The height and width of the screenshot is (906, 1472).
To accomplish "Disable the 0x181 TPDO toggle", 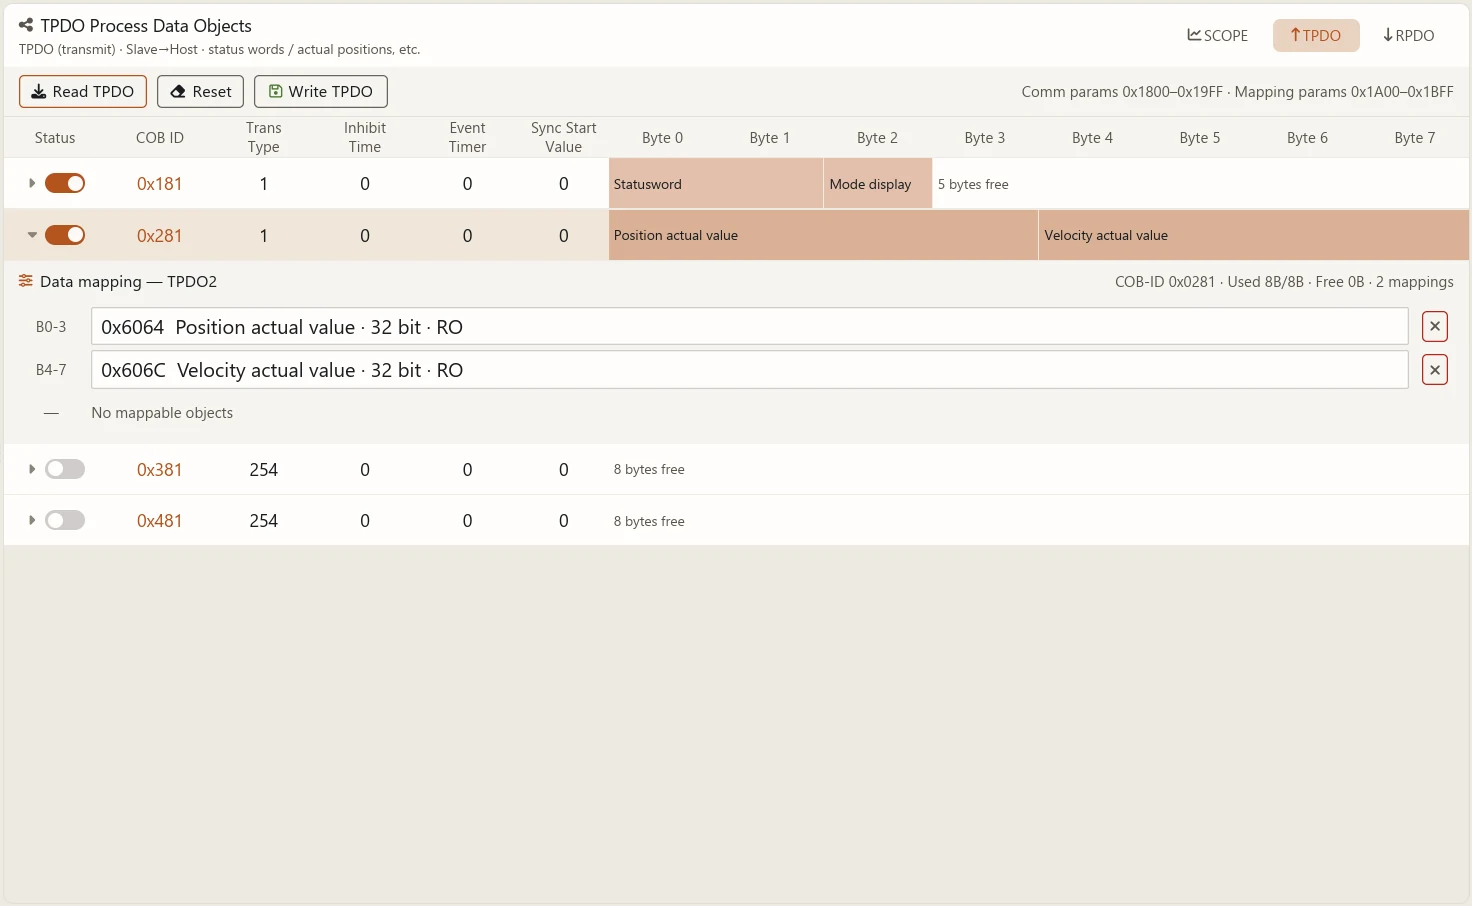I will pos(65,183).
